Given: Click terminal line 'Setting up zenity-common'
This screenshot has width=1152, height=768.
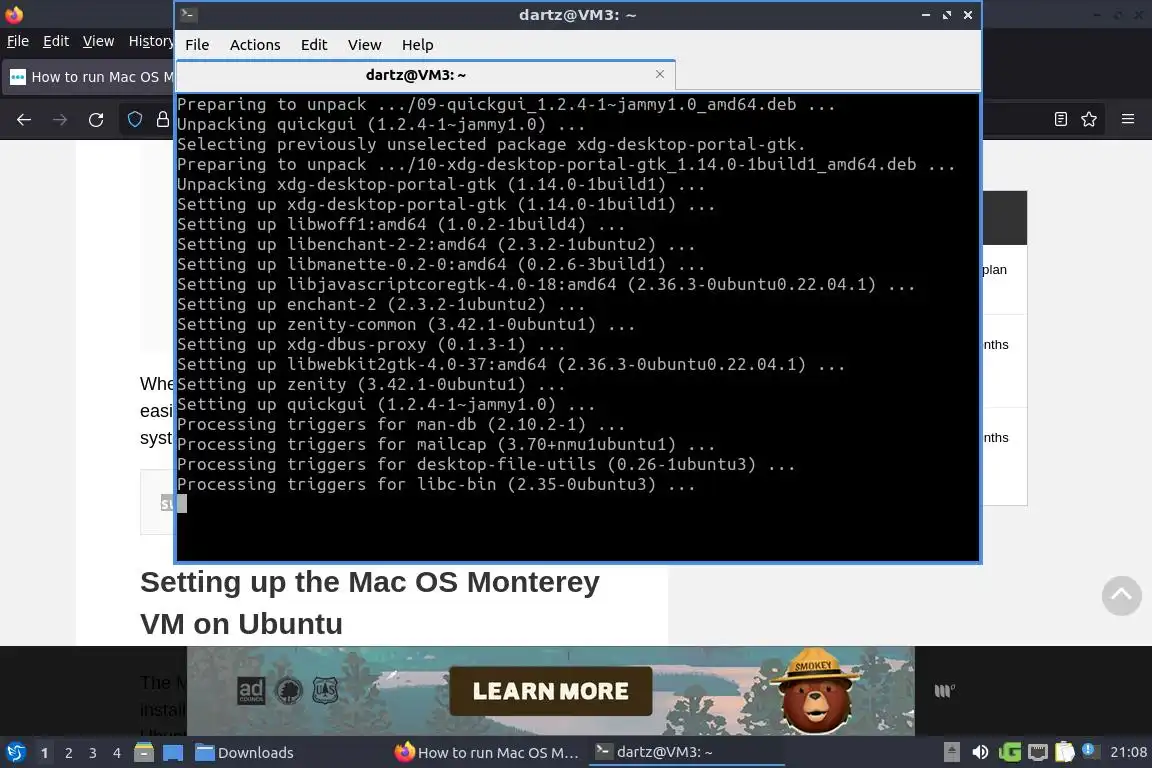Looking at the screenshot, I should pos(406,324).
